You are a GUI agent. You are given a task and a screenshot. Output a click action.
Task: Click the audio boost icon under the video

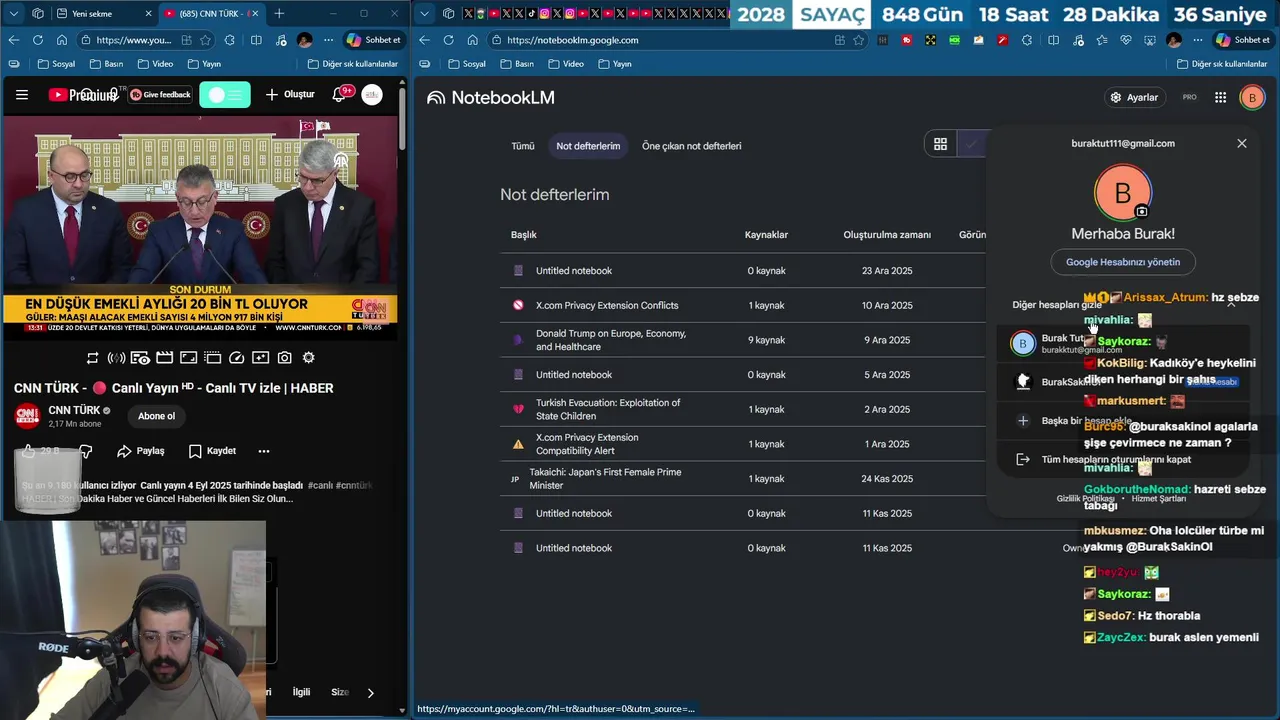[x=116, y=358]
